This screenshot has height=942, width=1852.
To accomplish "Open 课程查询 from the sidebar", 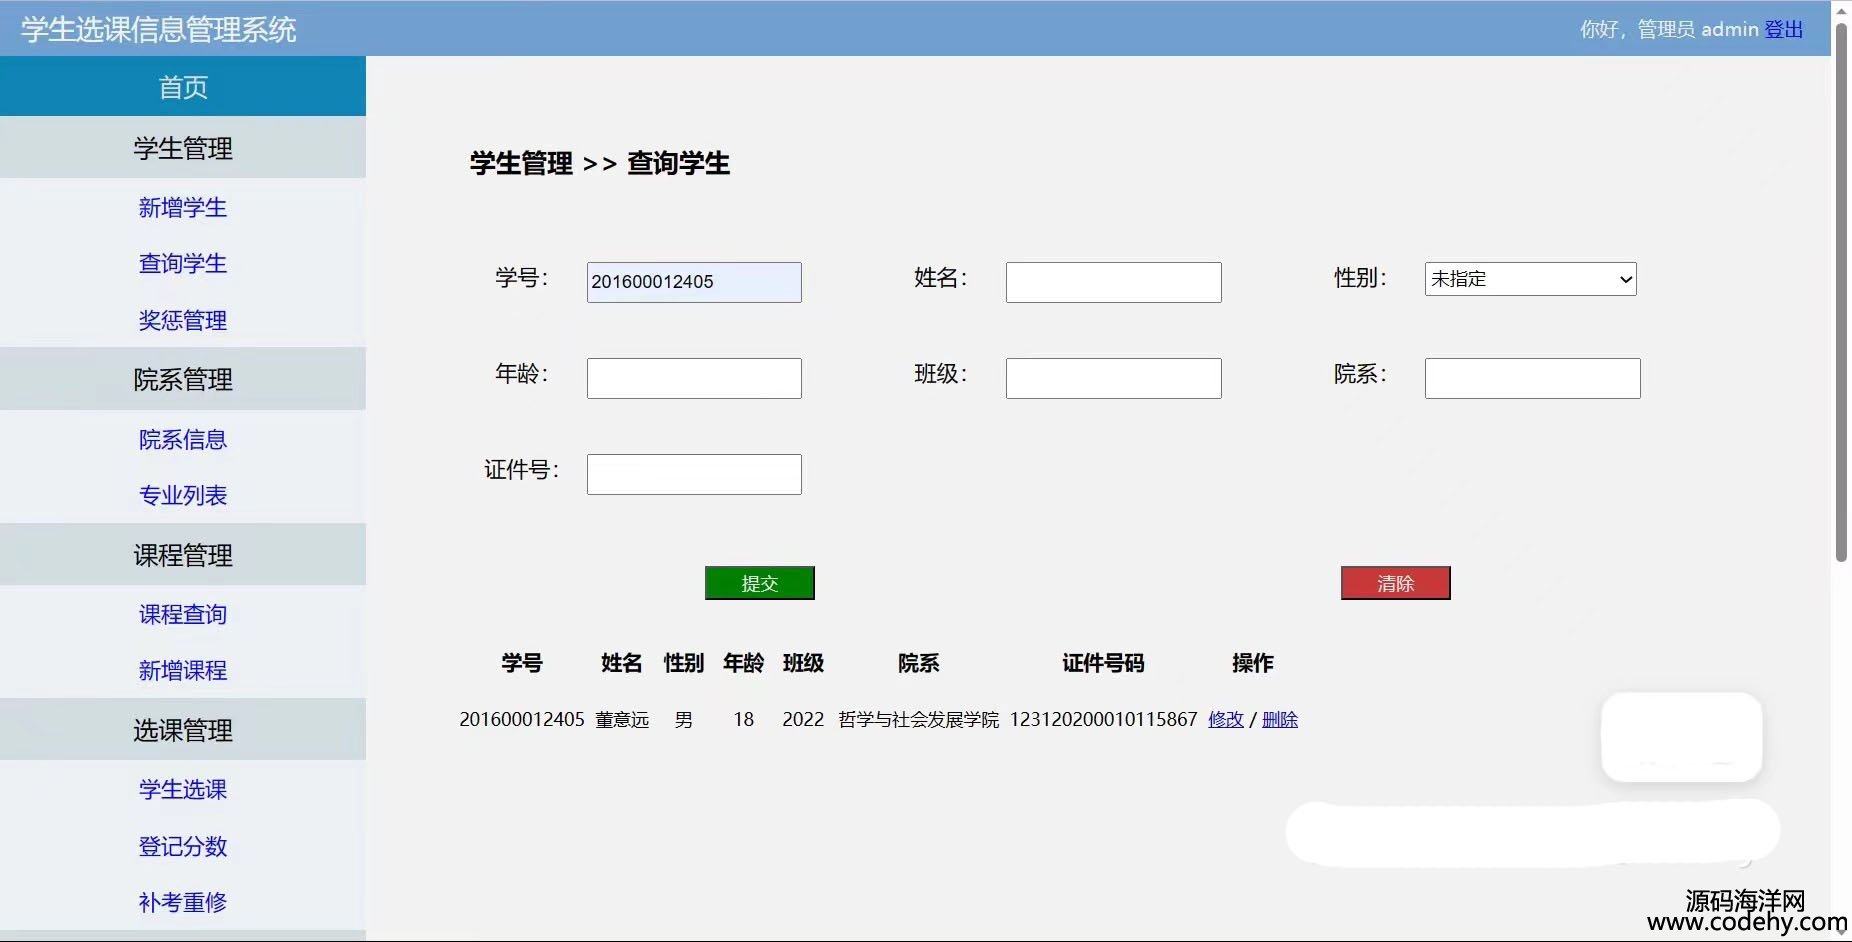I will [x=183, y=614].
